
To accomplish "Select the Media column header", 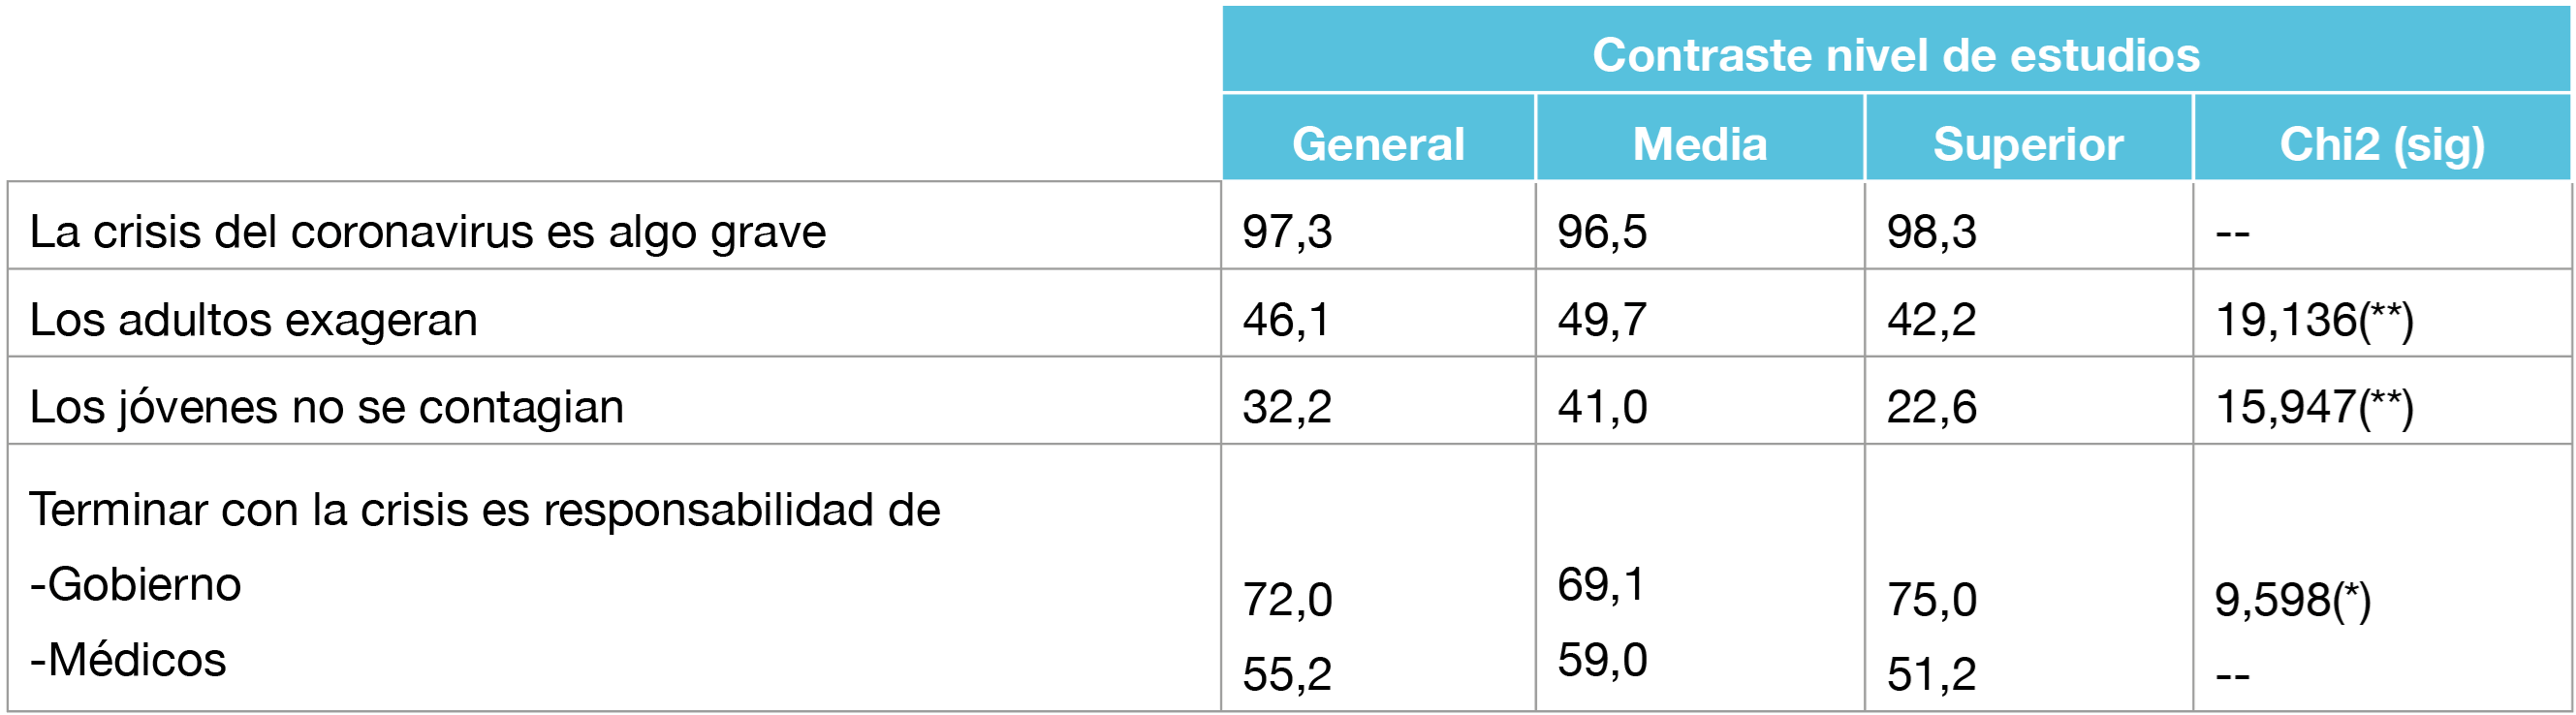I will (x=1699, y=144).
